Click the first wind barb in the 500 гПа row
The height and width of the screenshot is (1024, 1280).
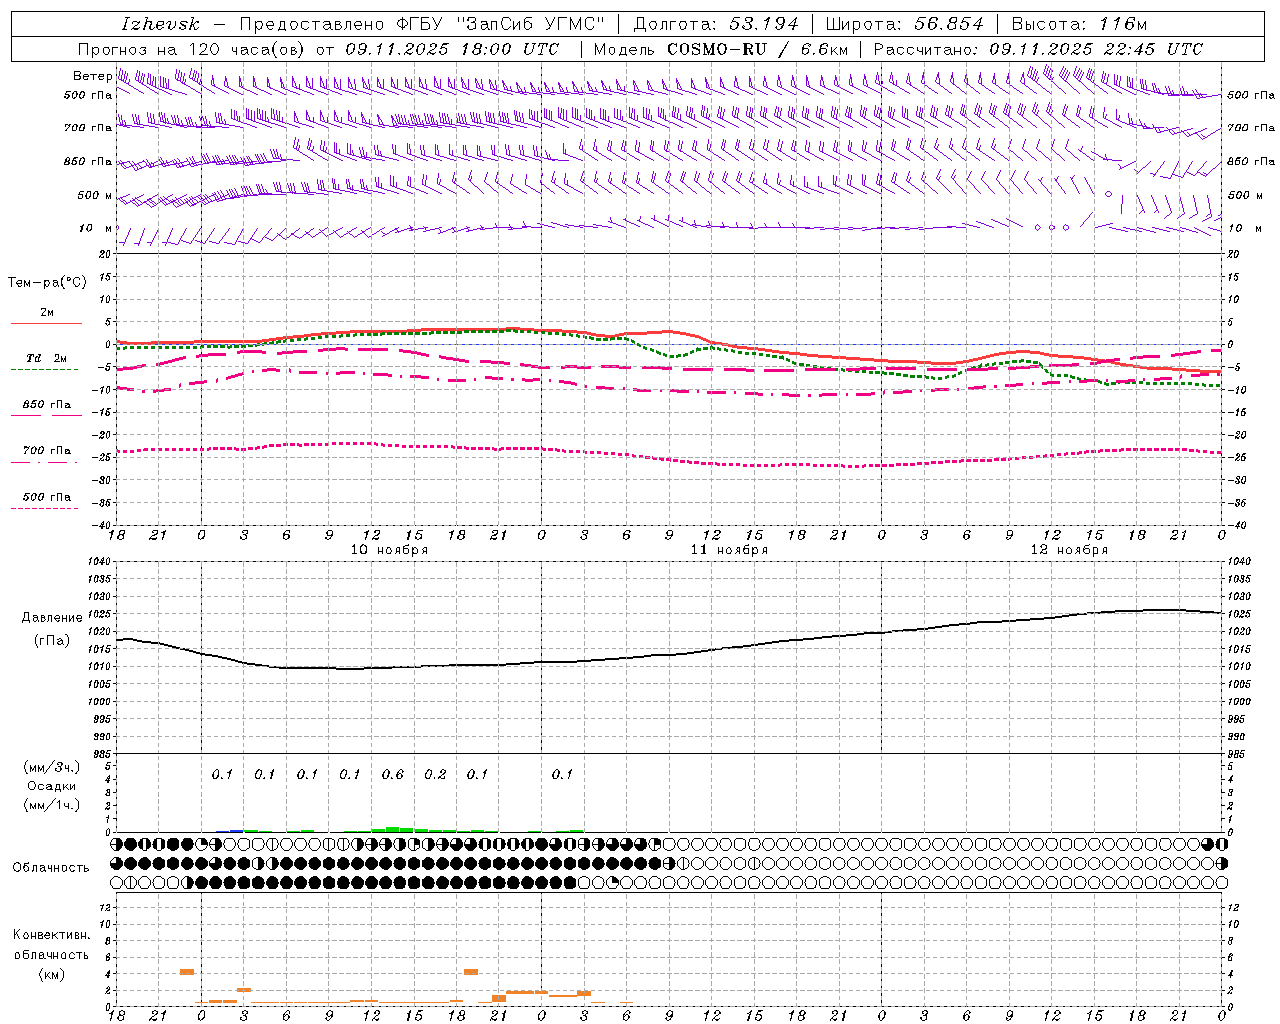tap(122, 80)
